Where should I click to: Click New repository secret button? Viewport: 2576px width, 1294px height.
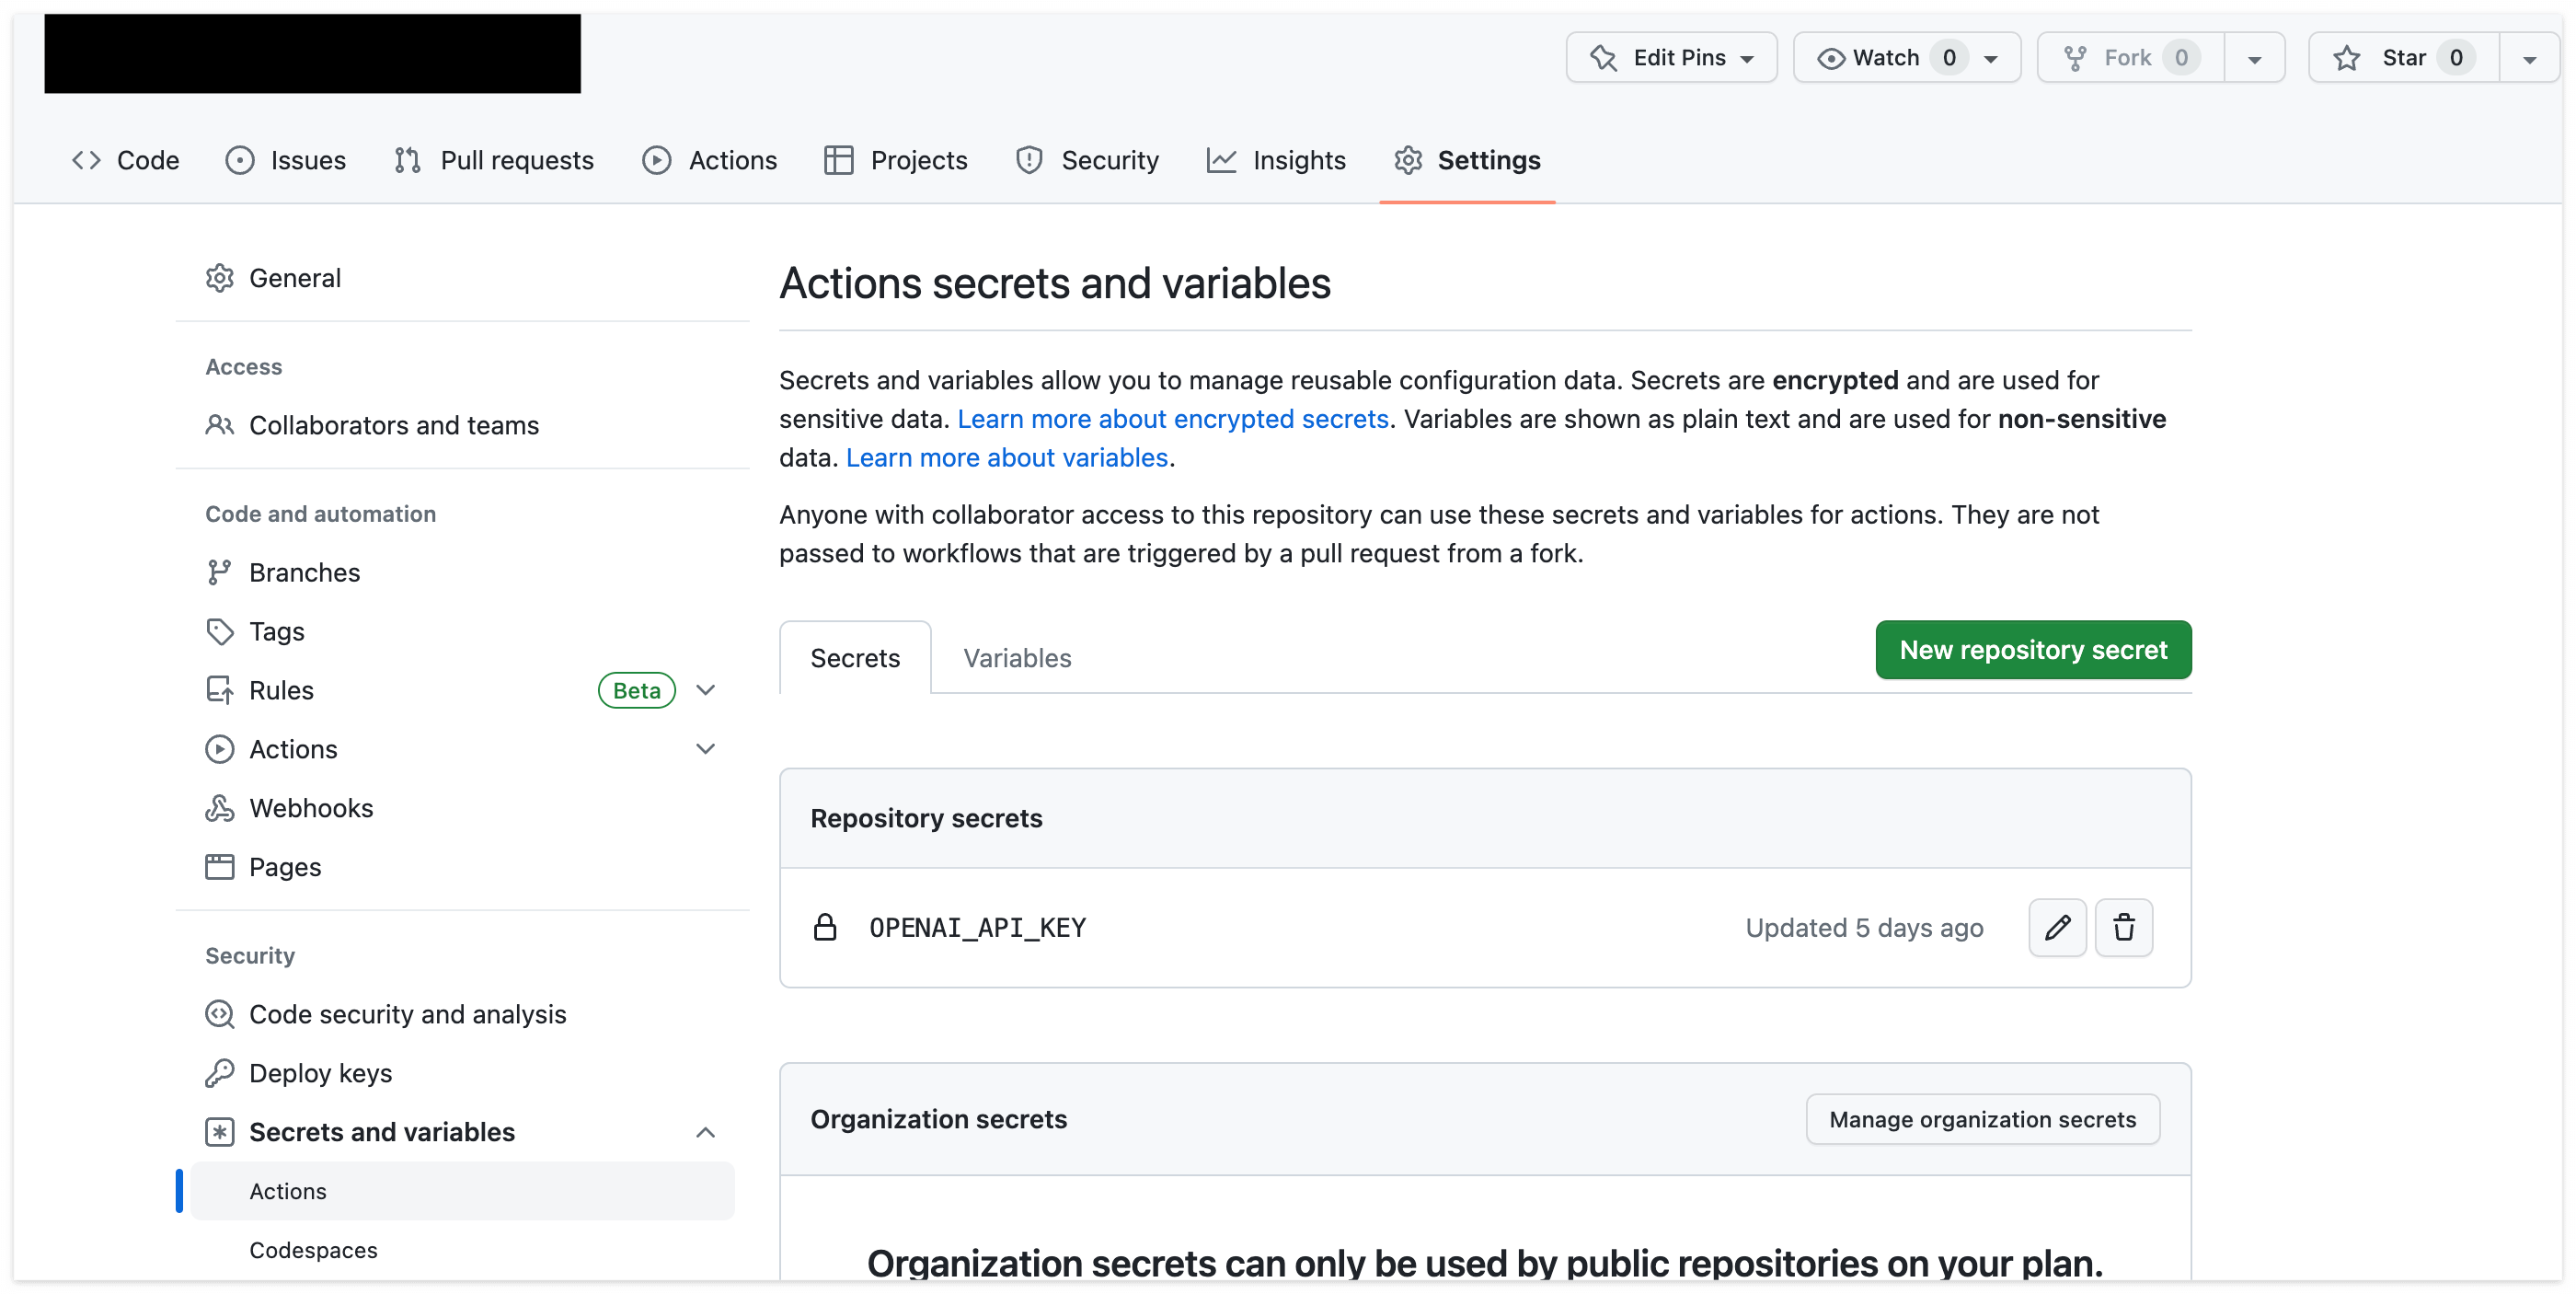pos(2032,650)
